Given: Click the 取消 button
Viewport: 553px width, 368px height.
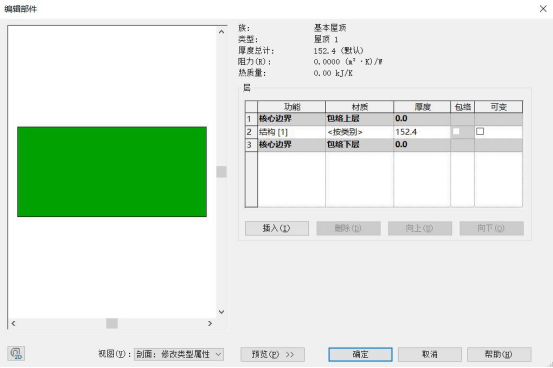Looking at the screenshot, I should click(x=430, y=354).
